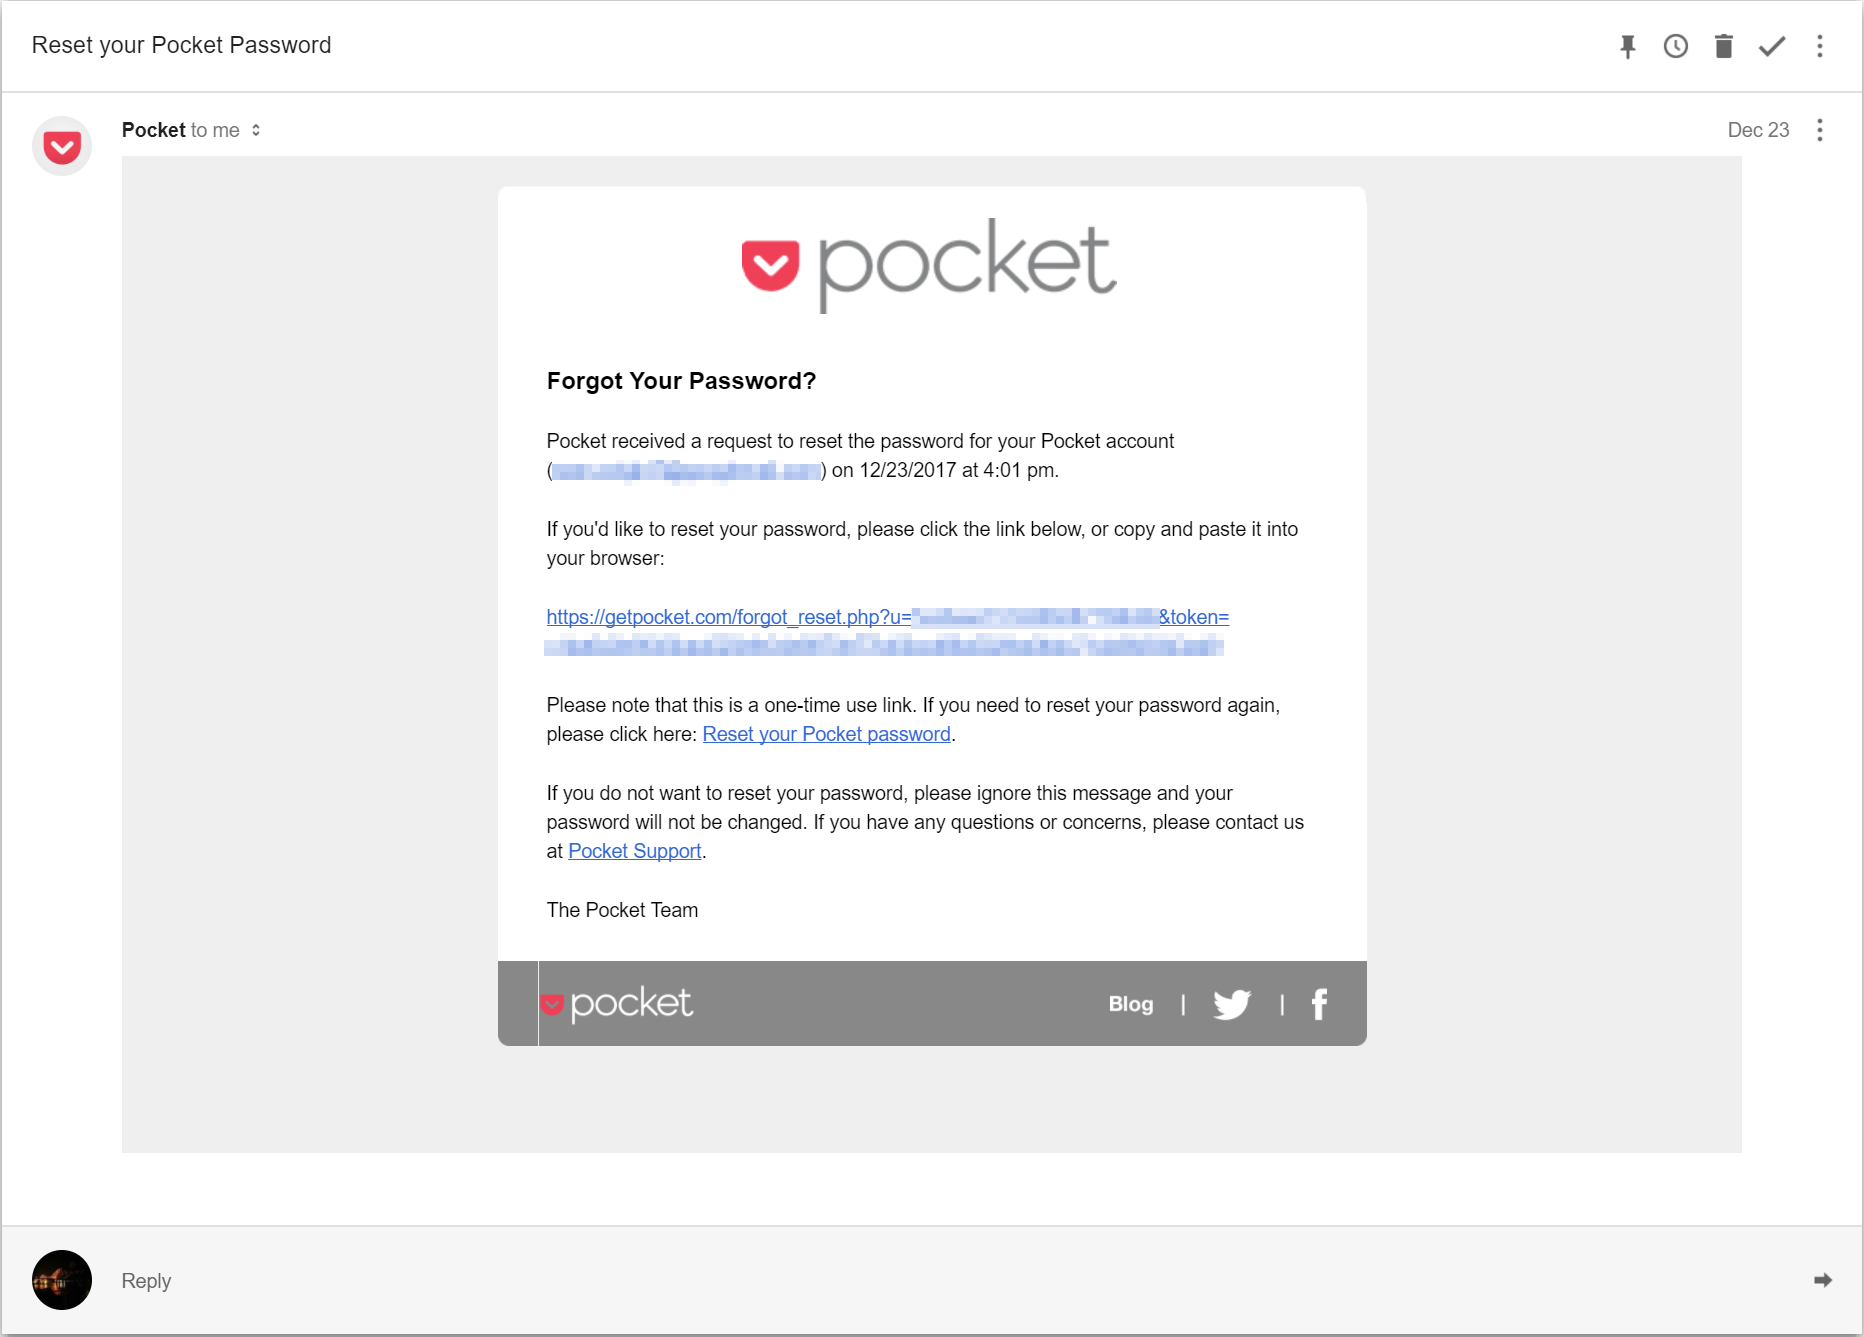
Task: Open the Blog link in the footer
Action: [x=1130, y=1004]
